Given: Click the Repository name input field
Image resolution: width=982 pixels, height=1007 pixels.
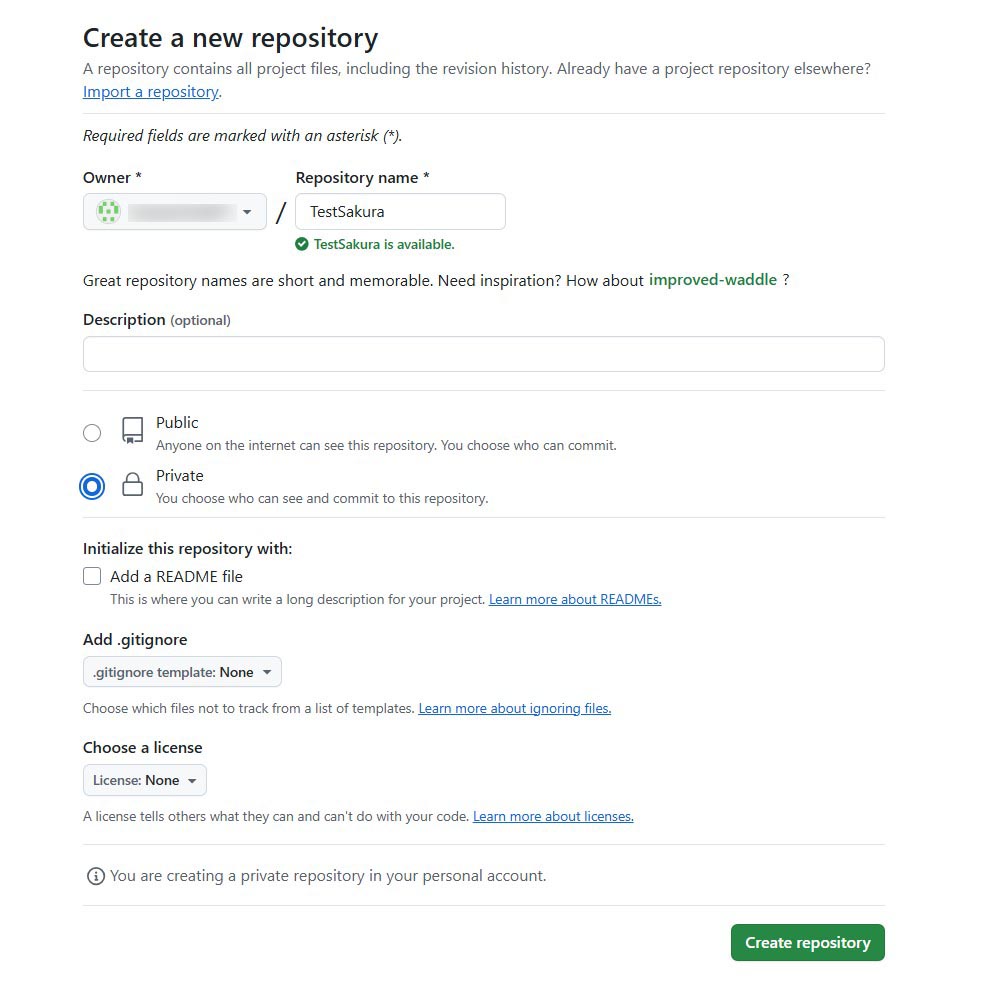Looking at the screenshot, I should pos(400,212).
